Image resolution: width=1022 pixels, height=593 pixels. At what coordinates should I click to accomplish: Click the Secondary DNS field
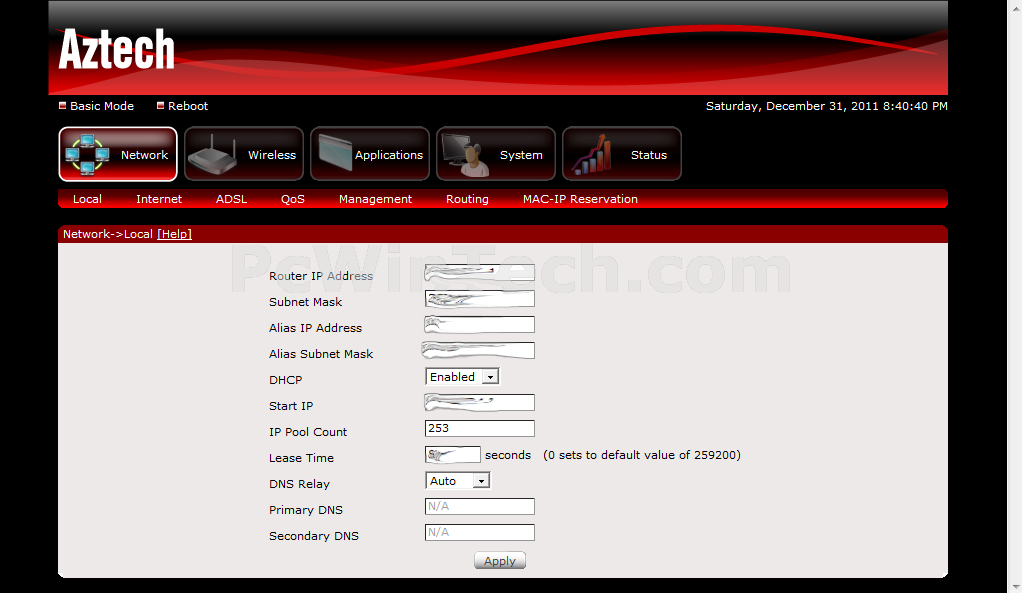(x=480, y=532)
